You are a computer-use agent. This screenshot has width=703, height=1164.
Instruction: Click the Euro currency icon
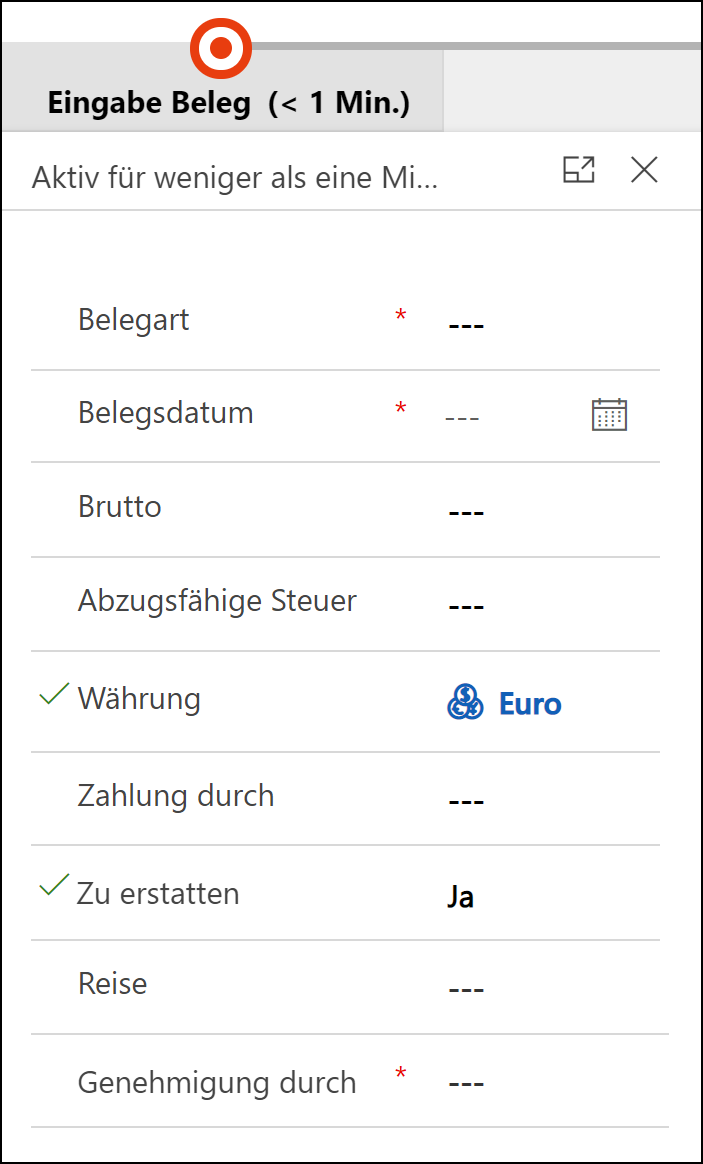tap(465, 702)
